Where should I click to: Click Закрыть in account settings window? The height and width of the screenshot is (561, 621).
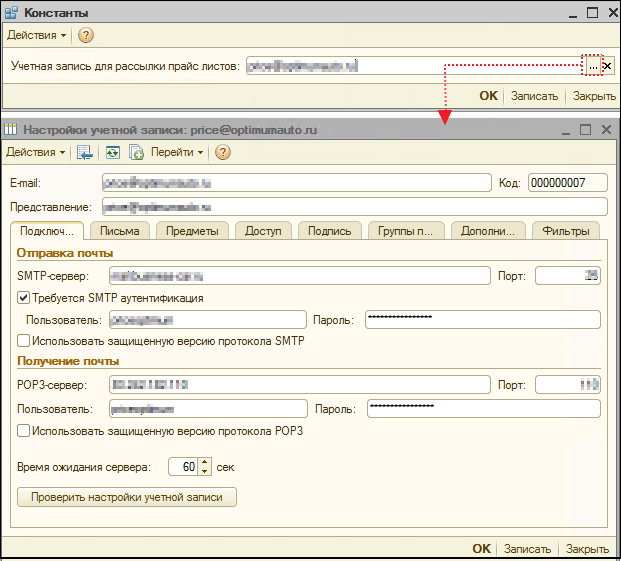tap(587, 549)
